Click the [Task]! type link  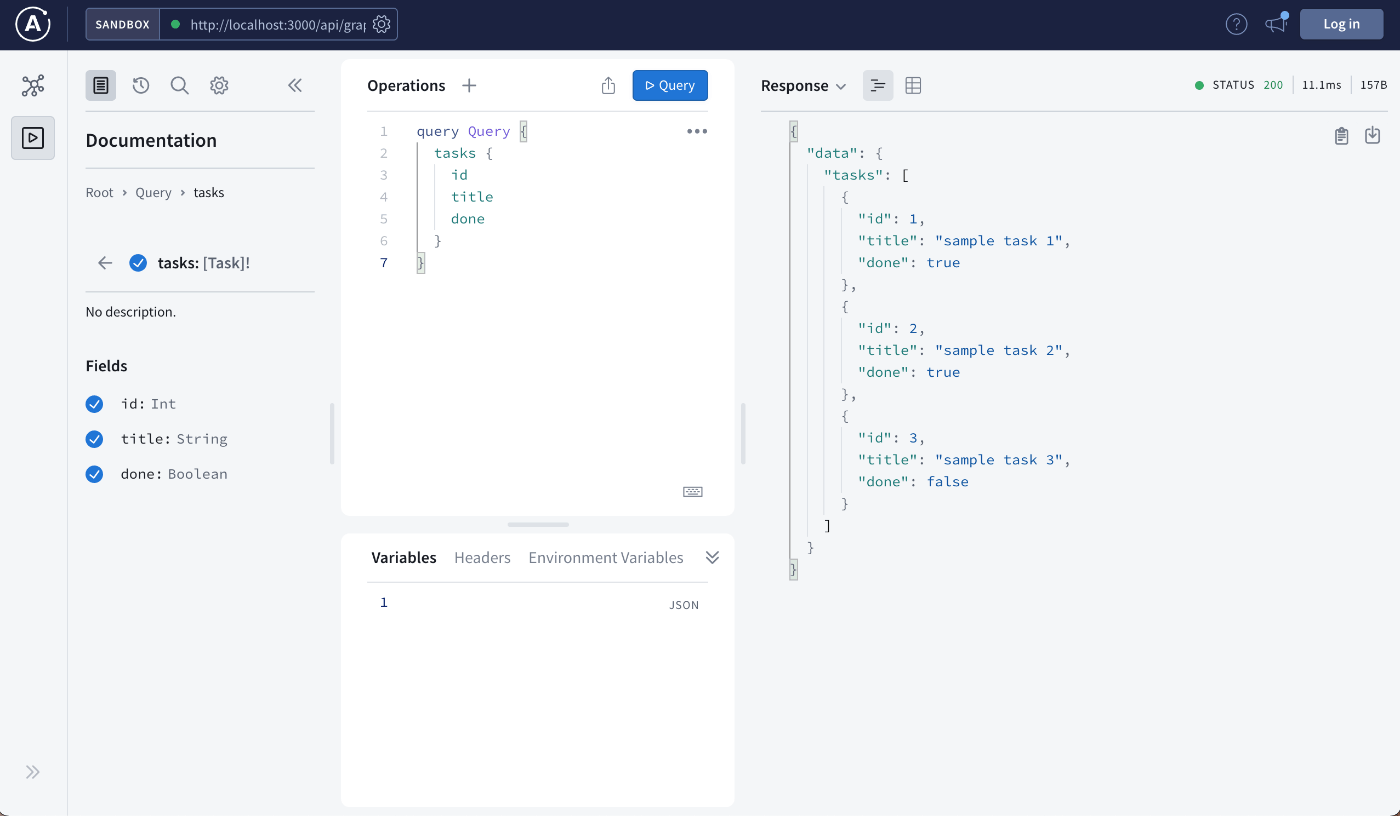point(226,263)
